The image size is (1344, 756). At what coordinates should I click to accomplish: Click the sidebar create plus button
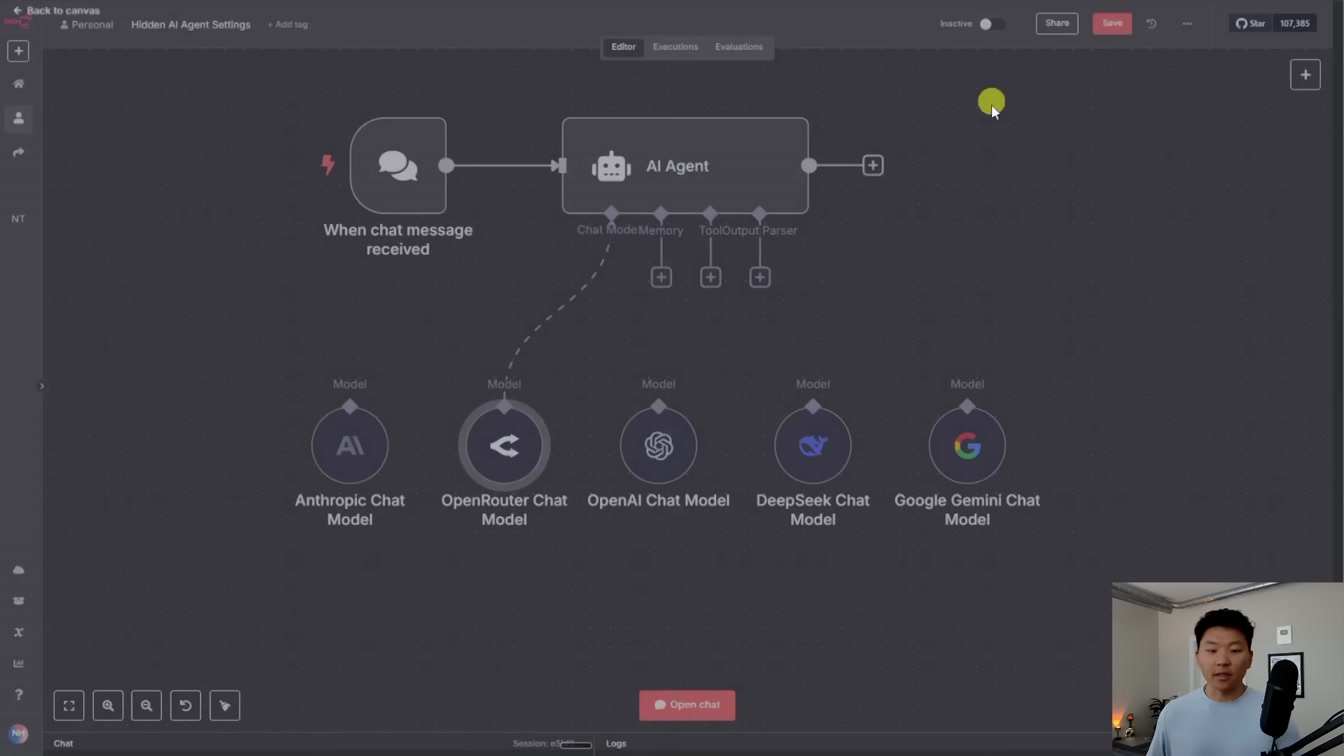tap(18, 51)
